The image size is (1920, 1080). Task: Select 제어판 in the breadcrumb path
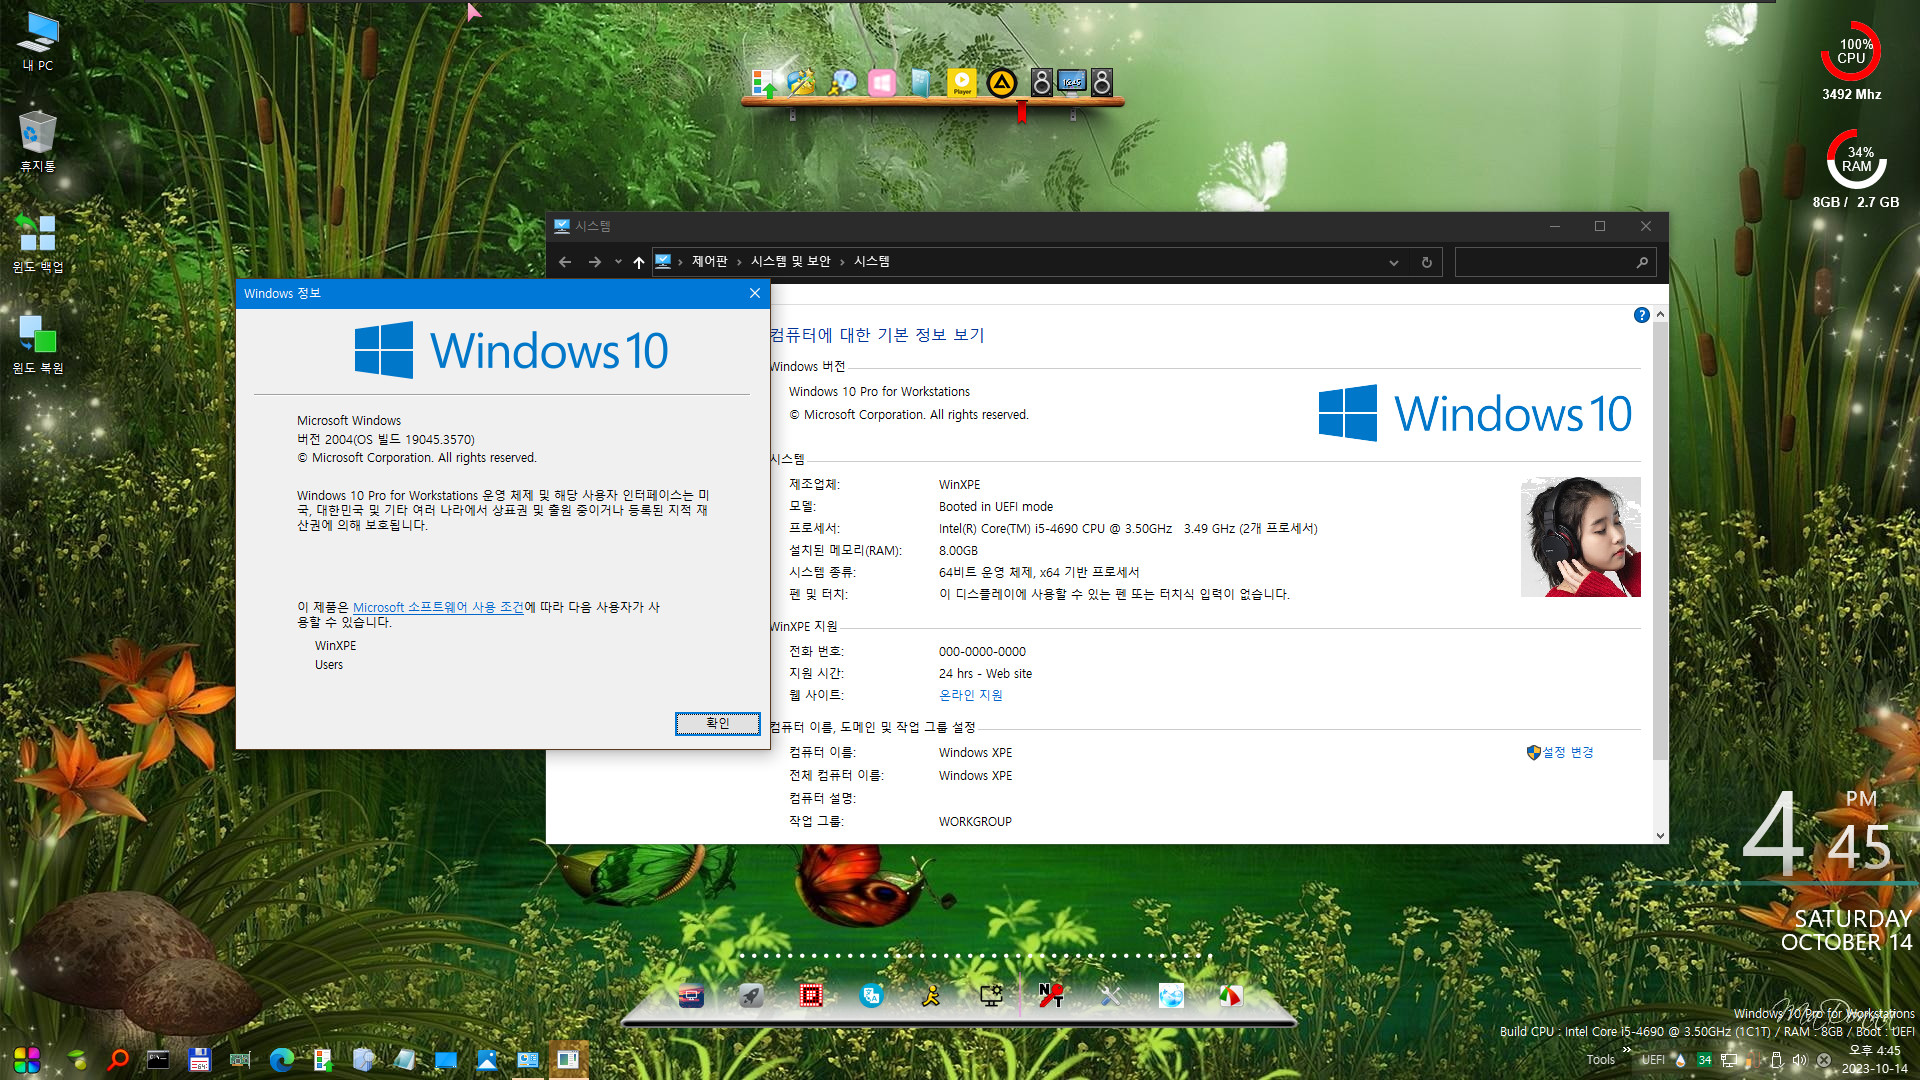710,261
